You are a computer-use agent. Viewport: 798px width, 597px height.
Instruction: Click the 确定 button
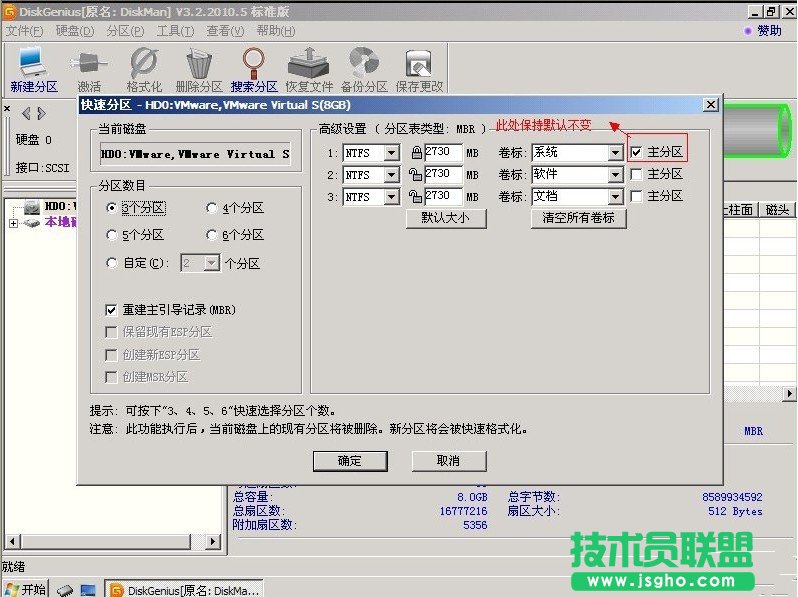(349, 461)
